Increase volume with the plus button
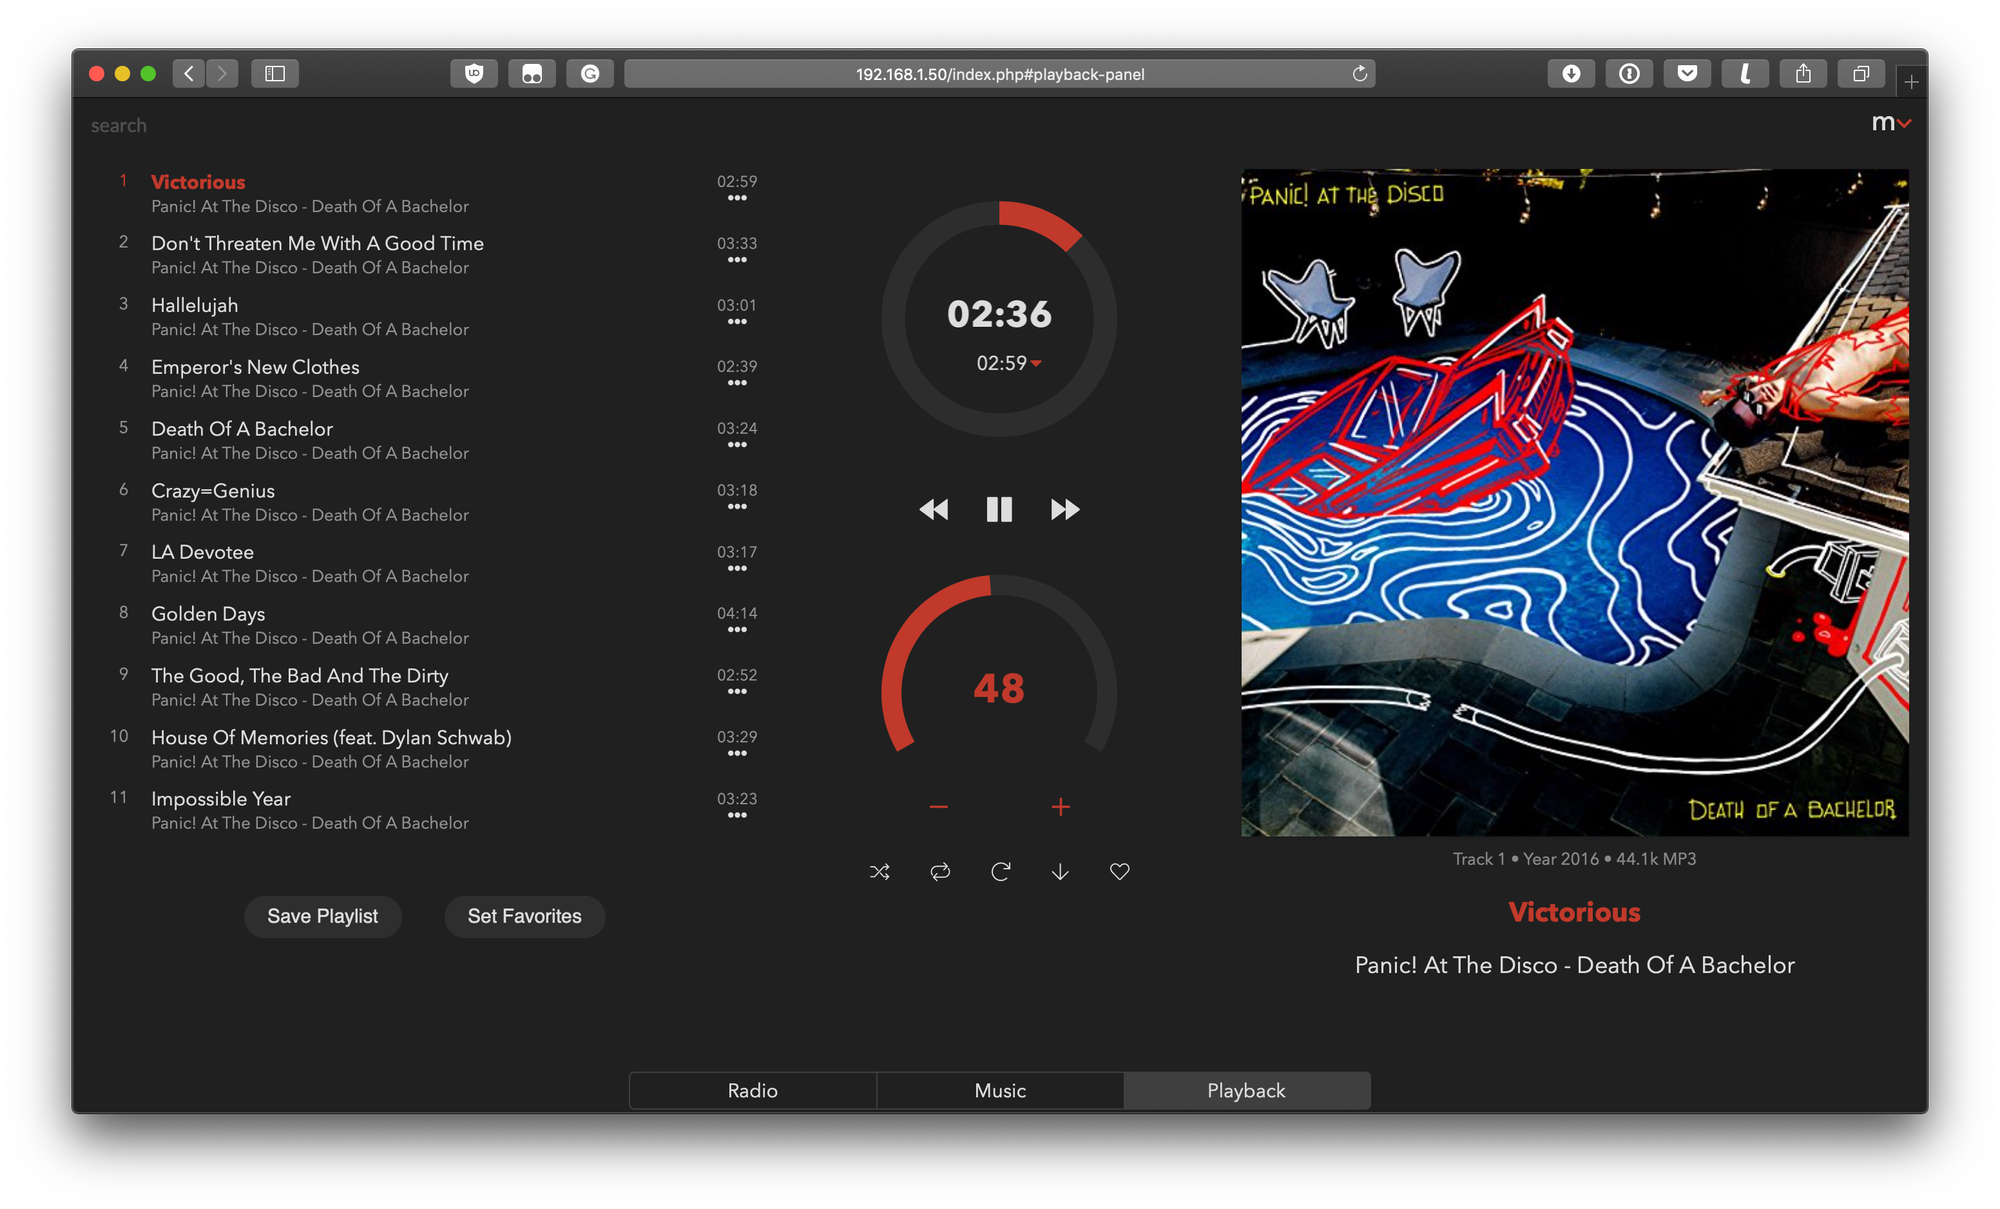 1061,806
